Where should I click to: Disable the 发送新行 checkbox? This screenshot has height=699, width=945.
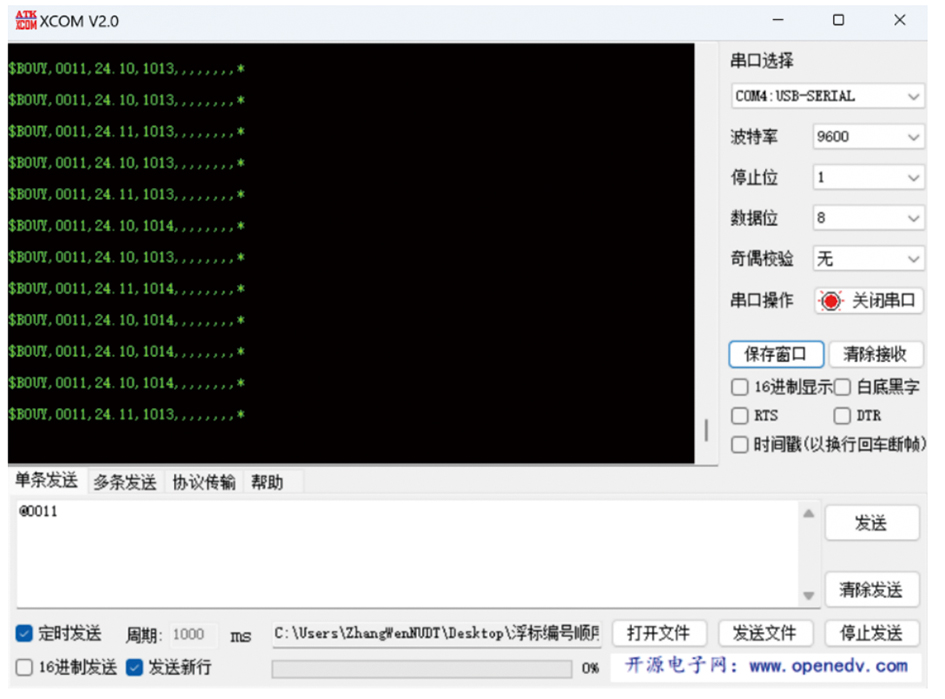point(135,667)
